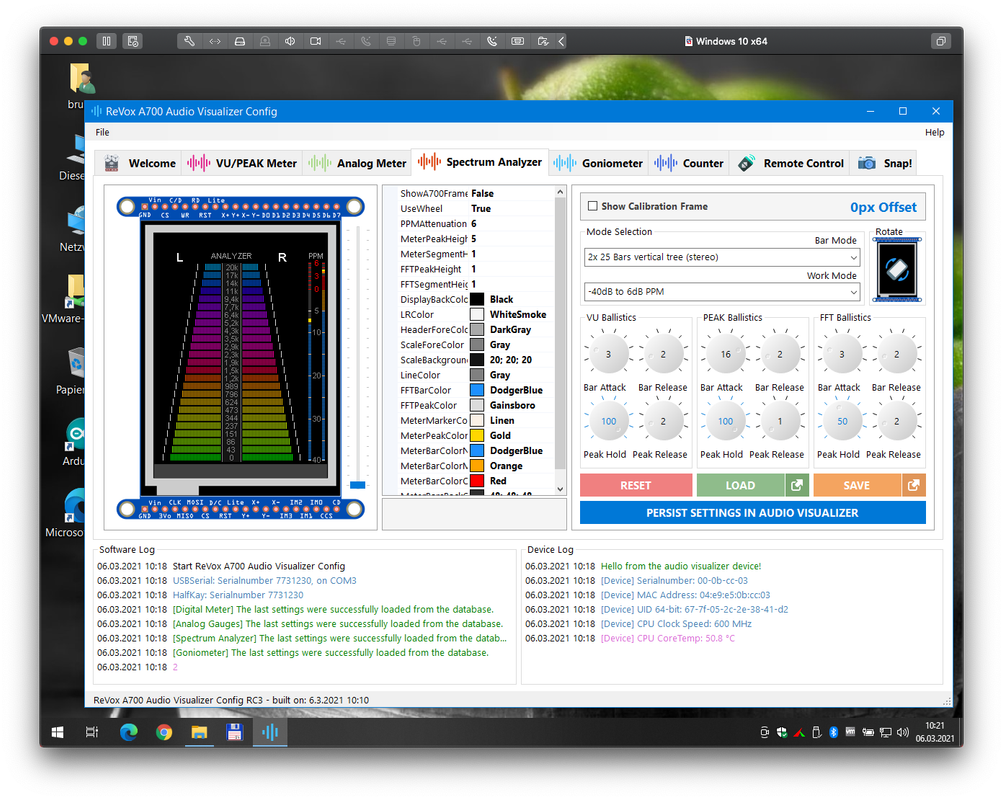Click the LOAD button
Viewport: 1003px width, 800px height.
coord(740,485)
